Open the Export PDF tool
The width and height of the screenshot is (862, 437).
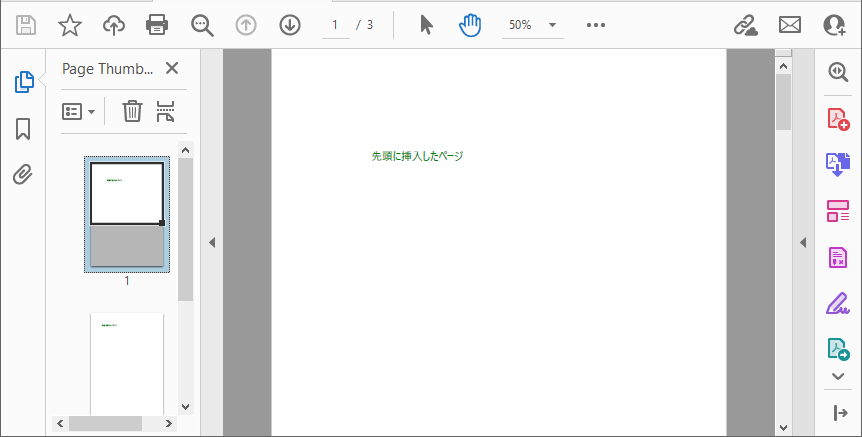click(x=838, y=164)
